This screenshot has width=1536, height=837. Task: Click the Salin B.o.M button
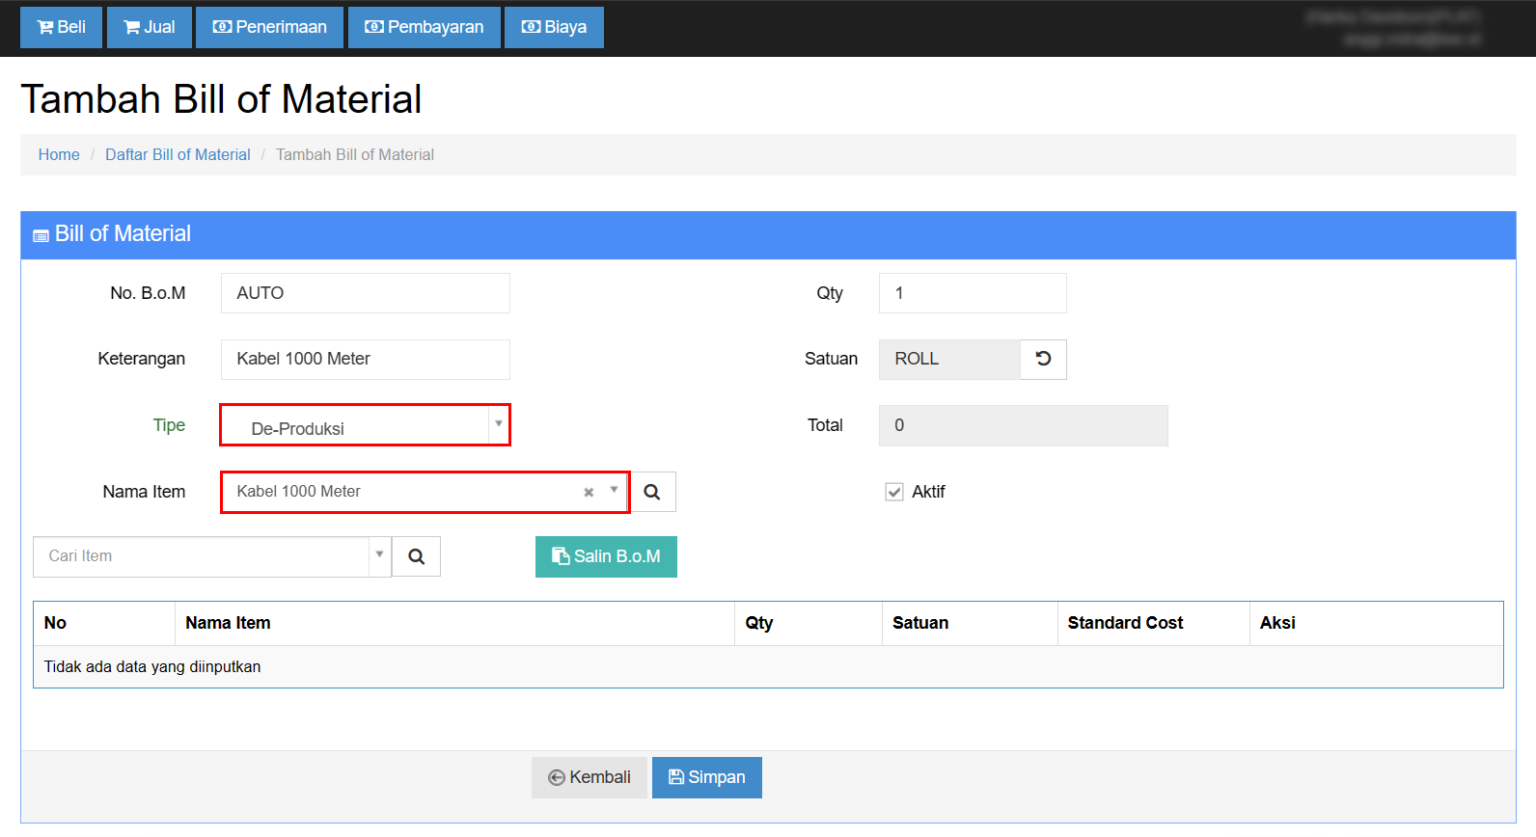tap(606, 556)
